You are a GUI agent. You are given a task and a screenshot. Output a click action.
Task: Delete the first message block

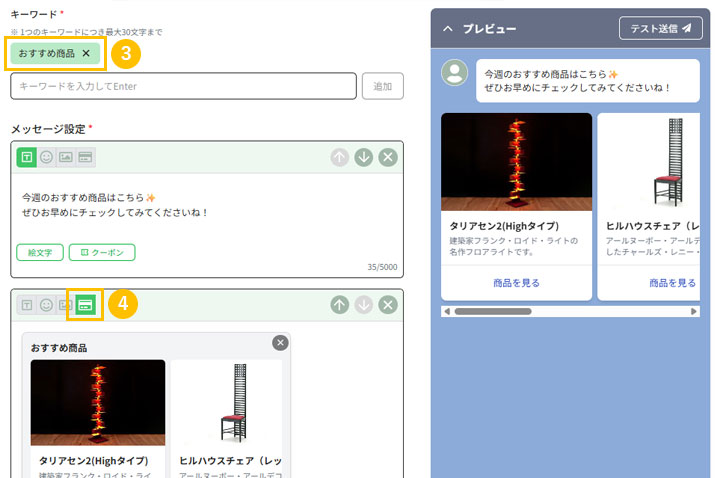click(x=388, y=157)
